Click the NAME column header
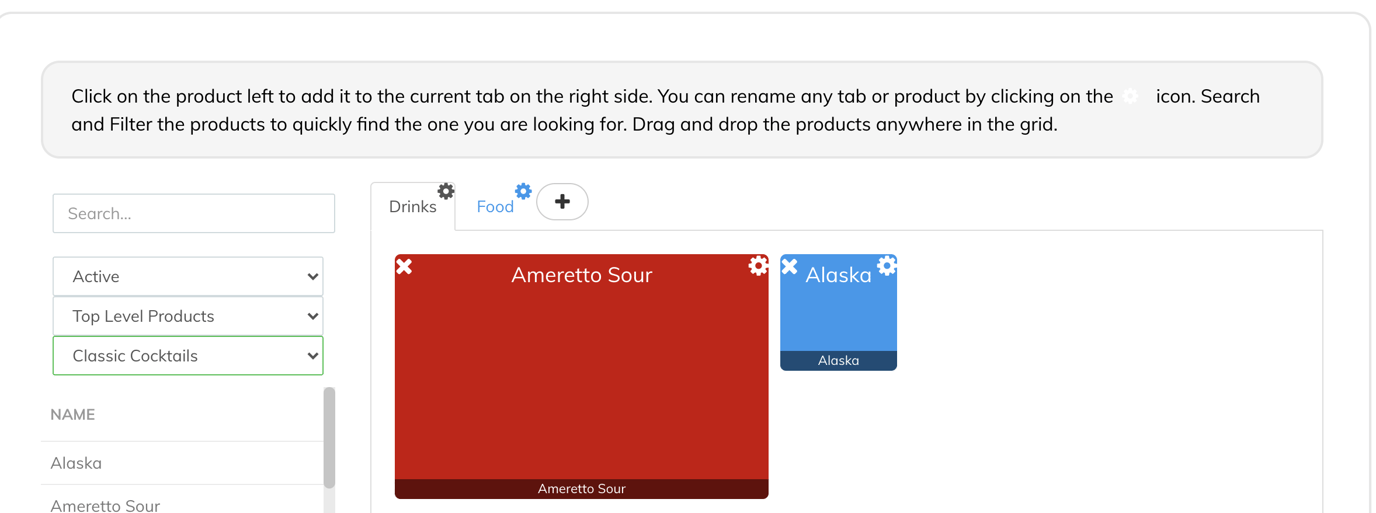This screenshot has height=513, width=1376. pos(73,414)
